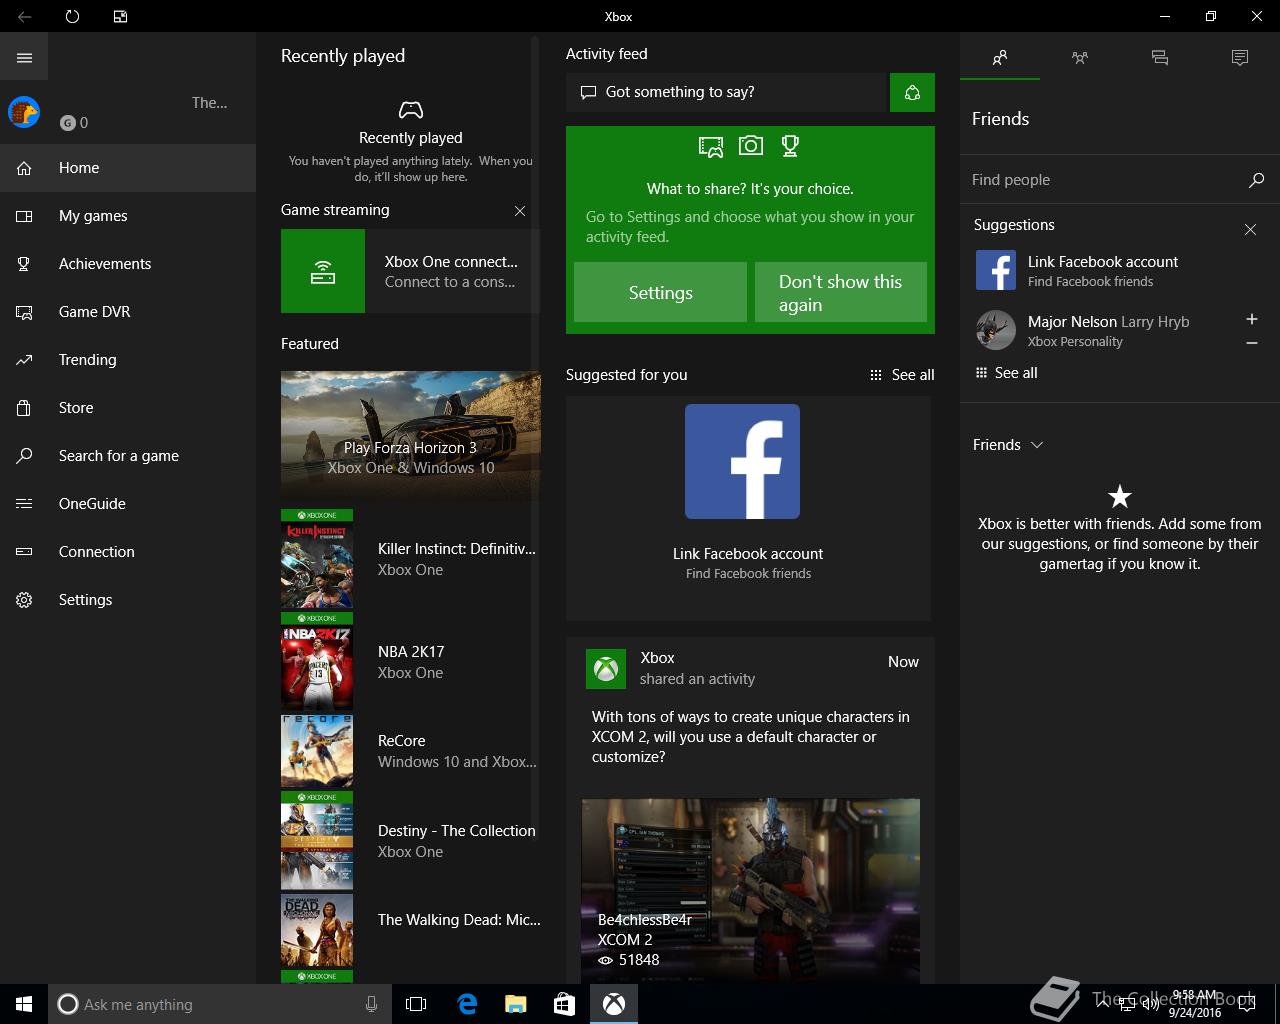The height and width of the screenshot is (1024, 1280).
Task: Click the Connection icon
Action: tap(24, 552)
